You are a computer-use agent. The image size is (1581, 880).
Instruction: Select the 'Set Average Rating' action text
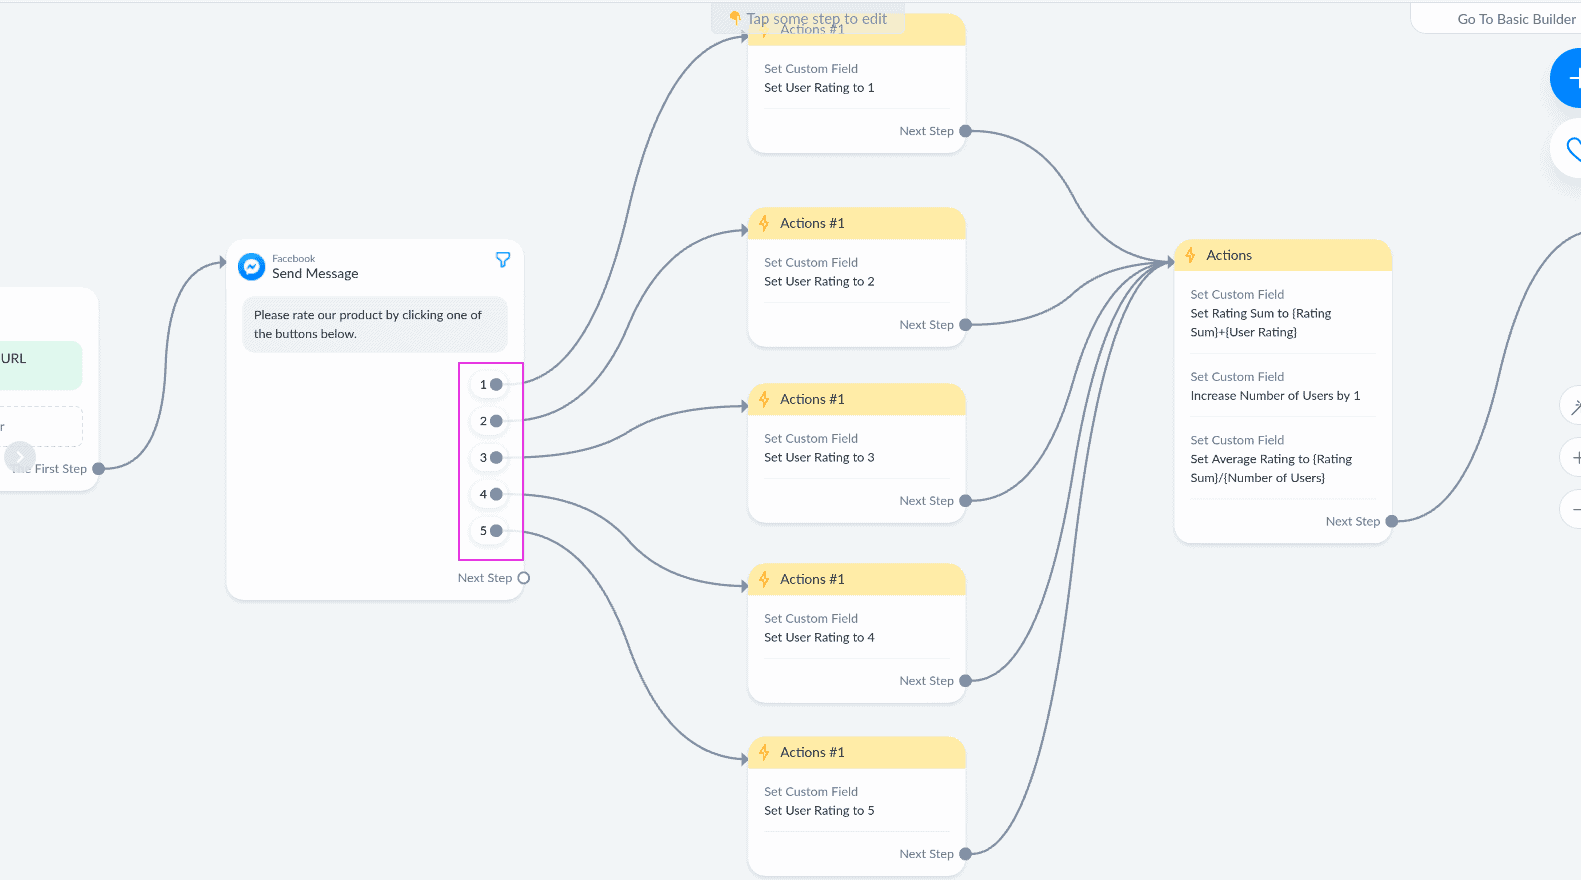pos(1271,469)
